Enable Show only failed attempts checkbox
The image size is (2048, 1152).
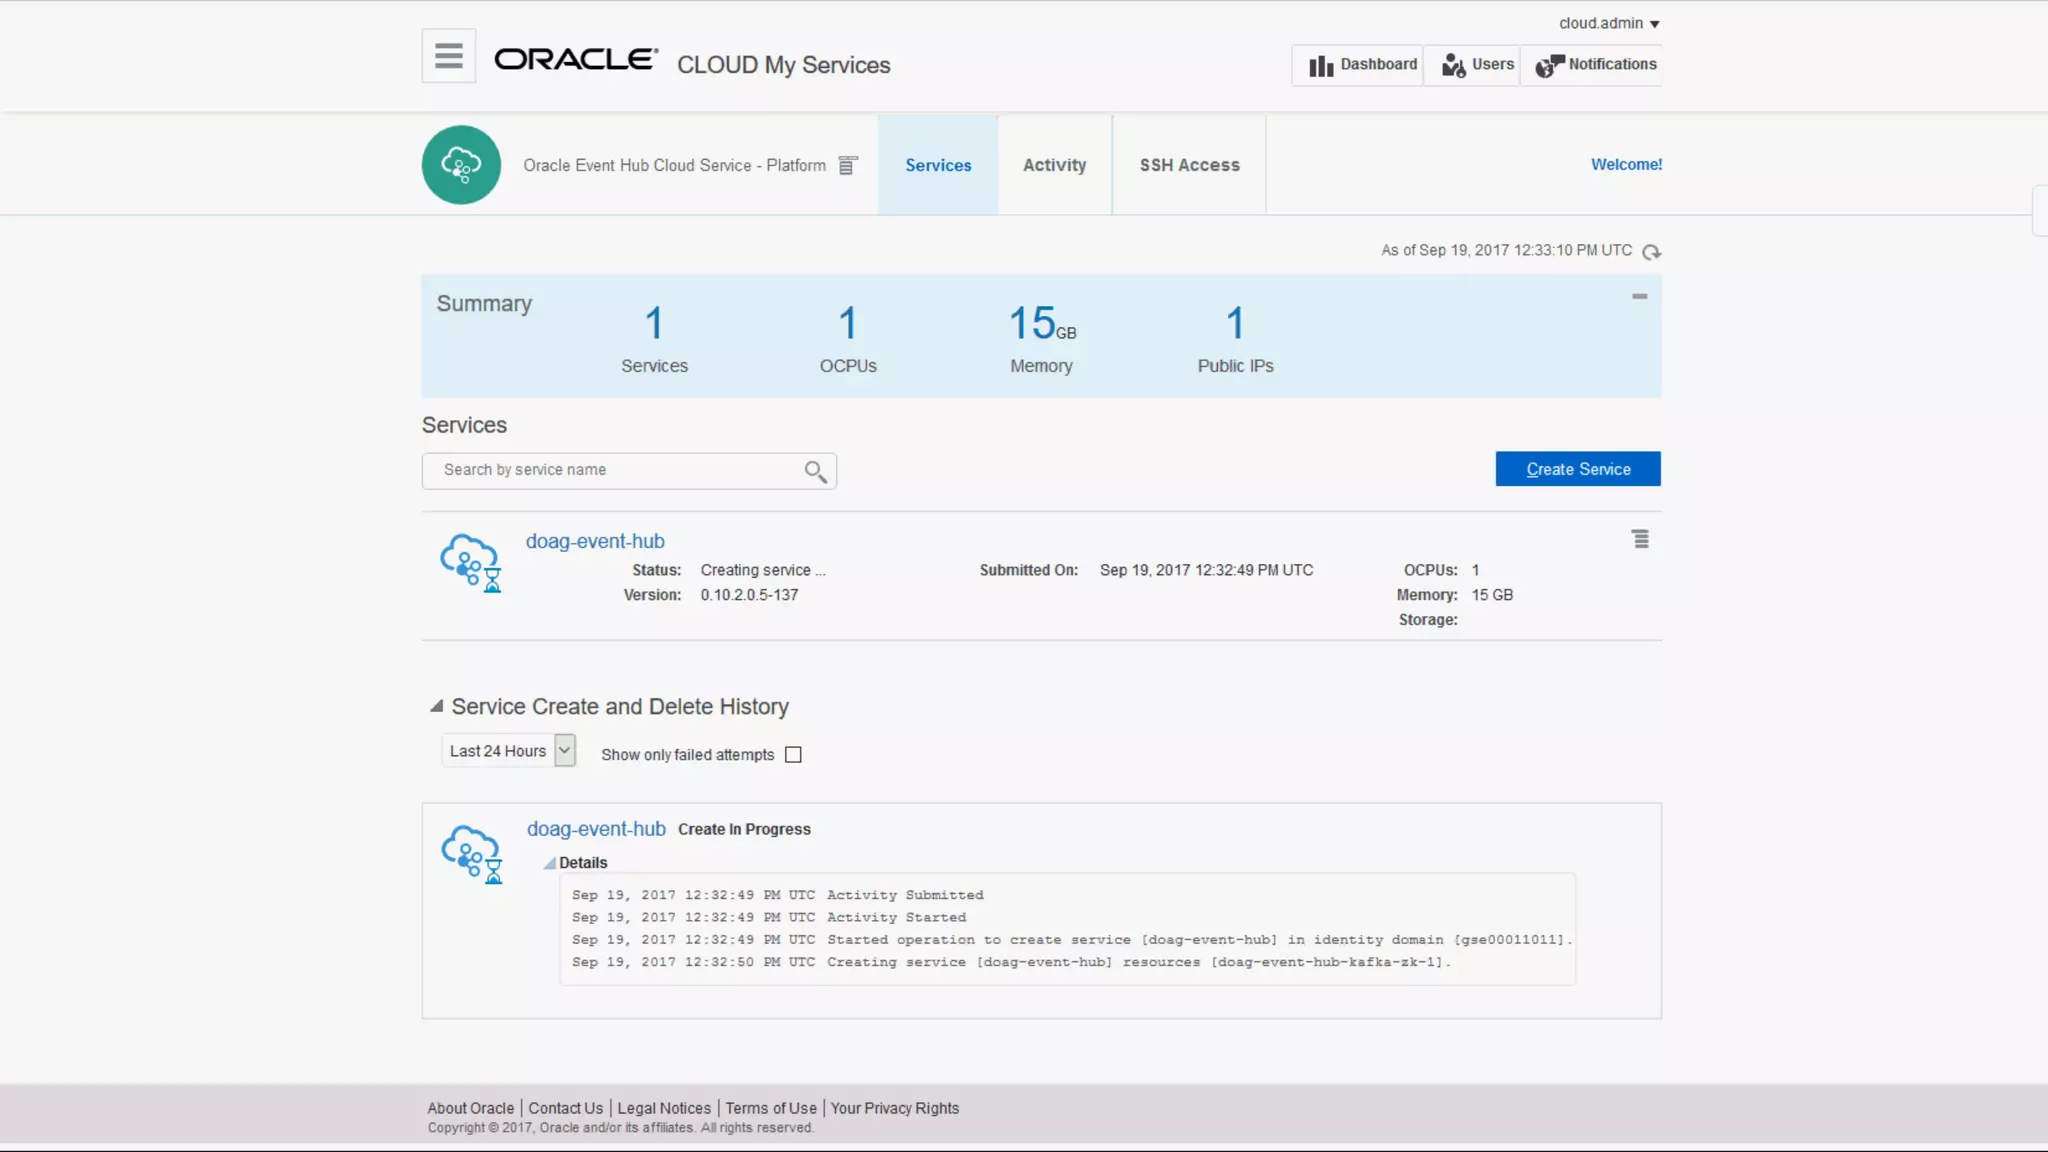[793, 755]
